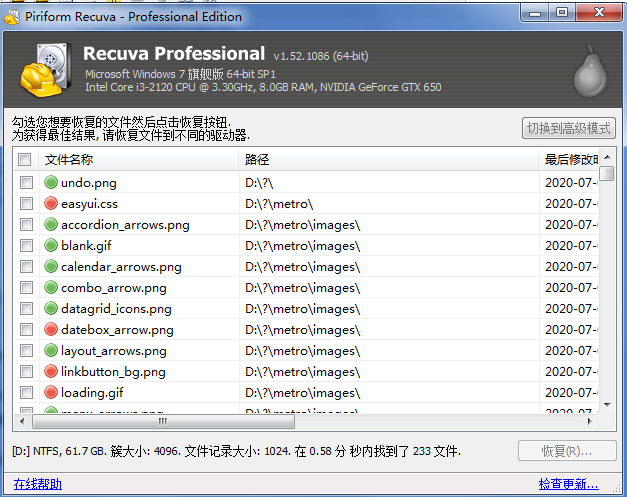Close the Recuva window
The height and width of the screenshot is (497, 627).
click(x=599, y=13)
